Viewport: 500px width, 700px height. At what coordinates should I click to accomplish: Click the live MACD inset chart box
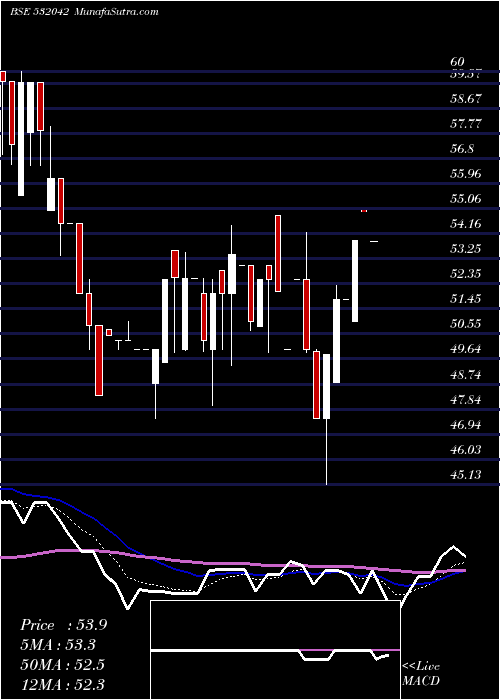click(275, 650)
